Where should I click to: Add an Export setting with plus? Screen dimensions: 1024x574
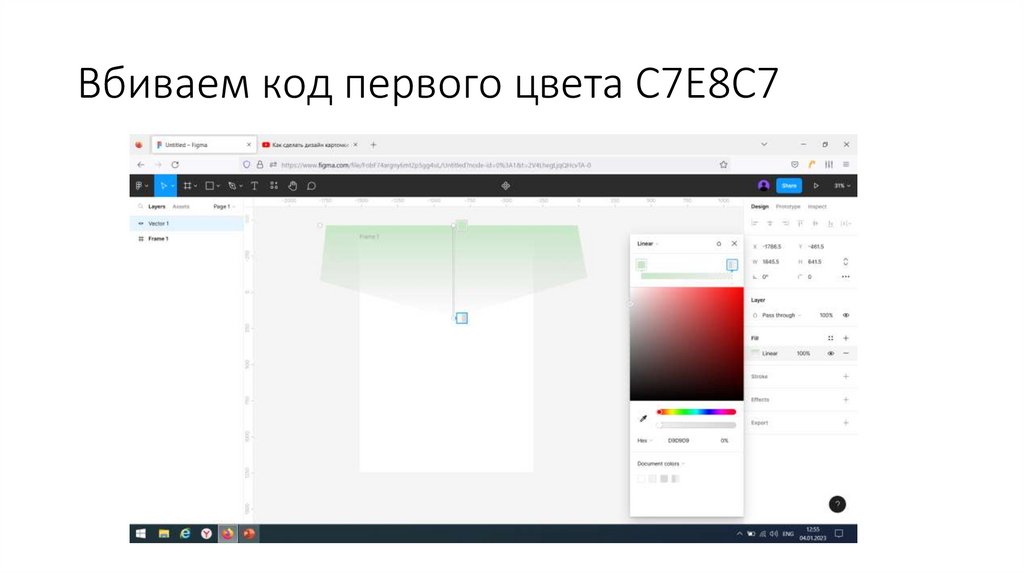click(x=846, y=423)
